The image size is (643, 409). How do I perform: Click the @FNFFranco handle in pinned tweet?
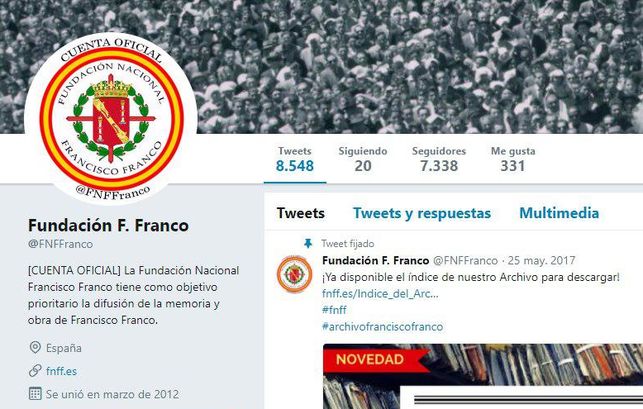pos(465,260)
